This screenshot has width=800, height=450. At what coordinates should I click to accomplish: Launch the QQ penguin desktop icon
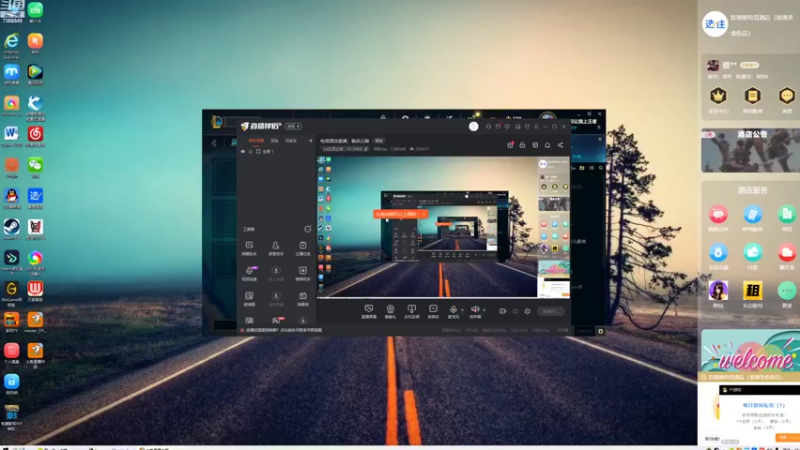coord(11,198)
